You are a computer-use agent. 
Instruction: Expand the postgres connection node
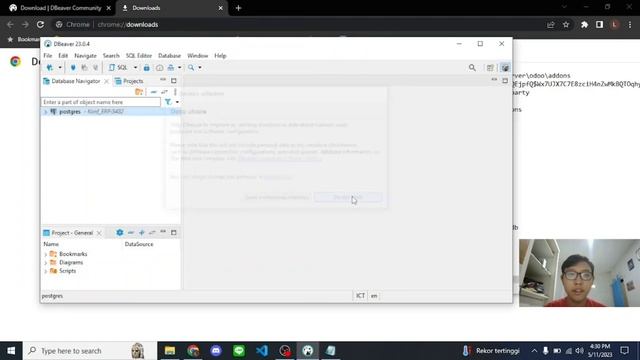tap(45, 112)
